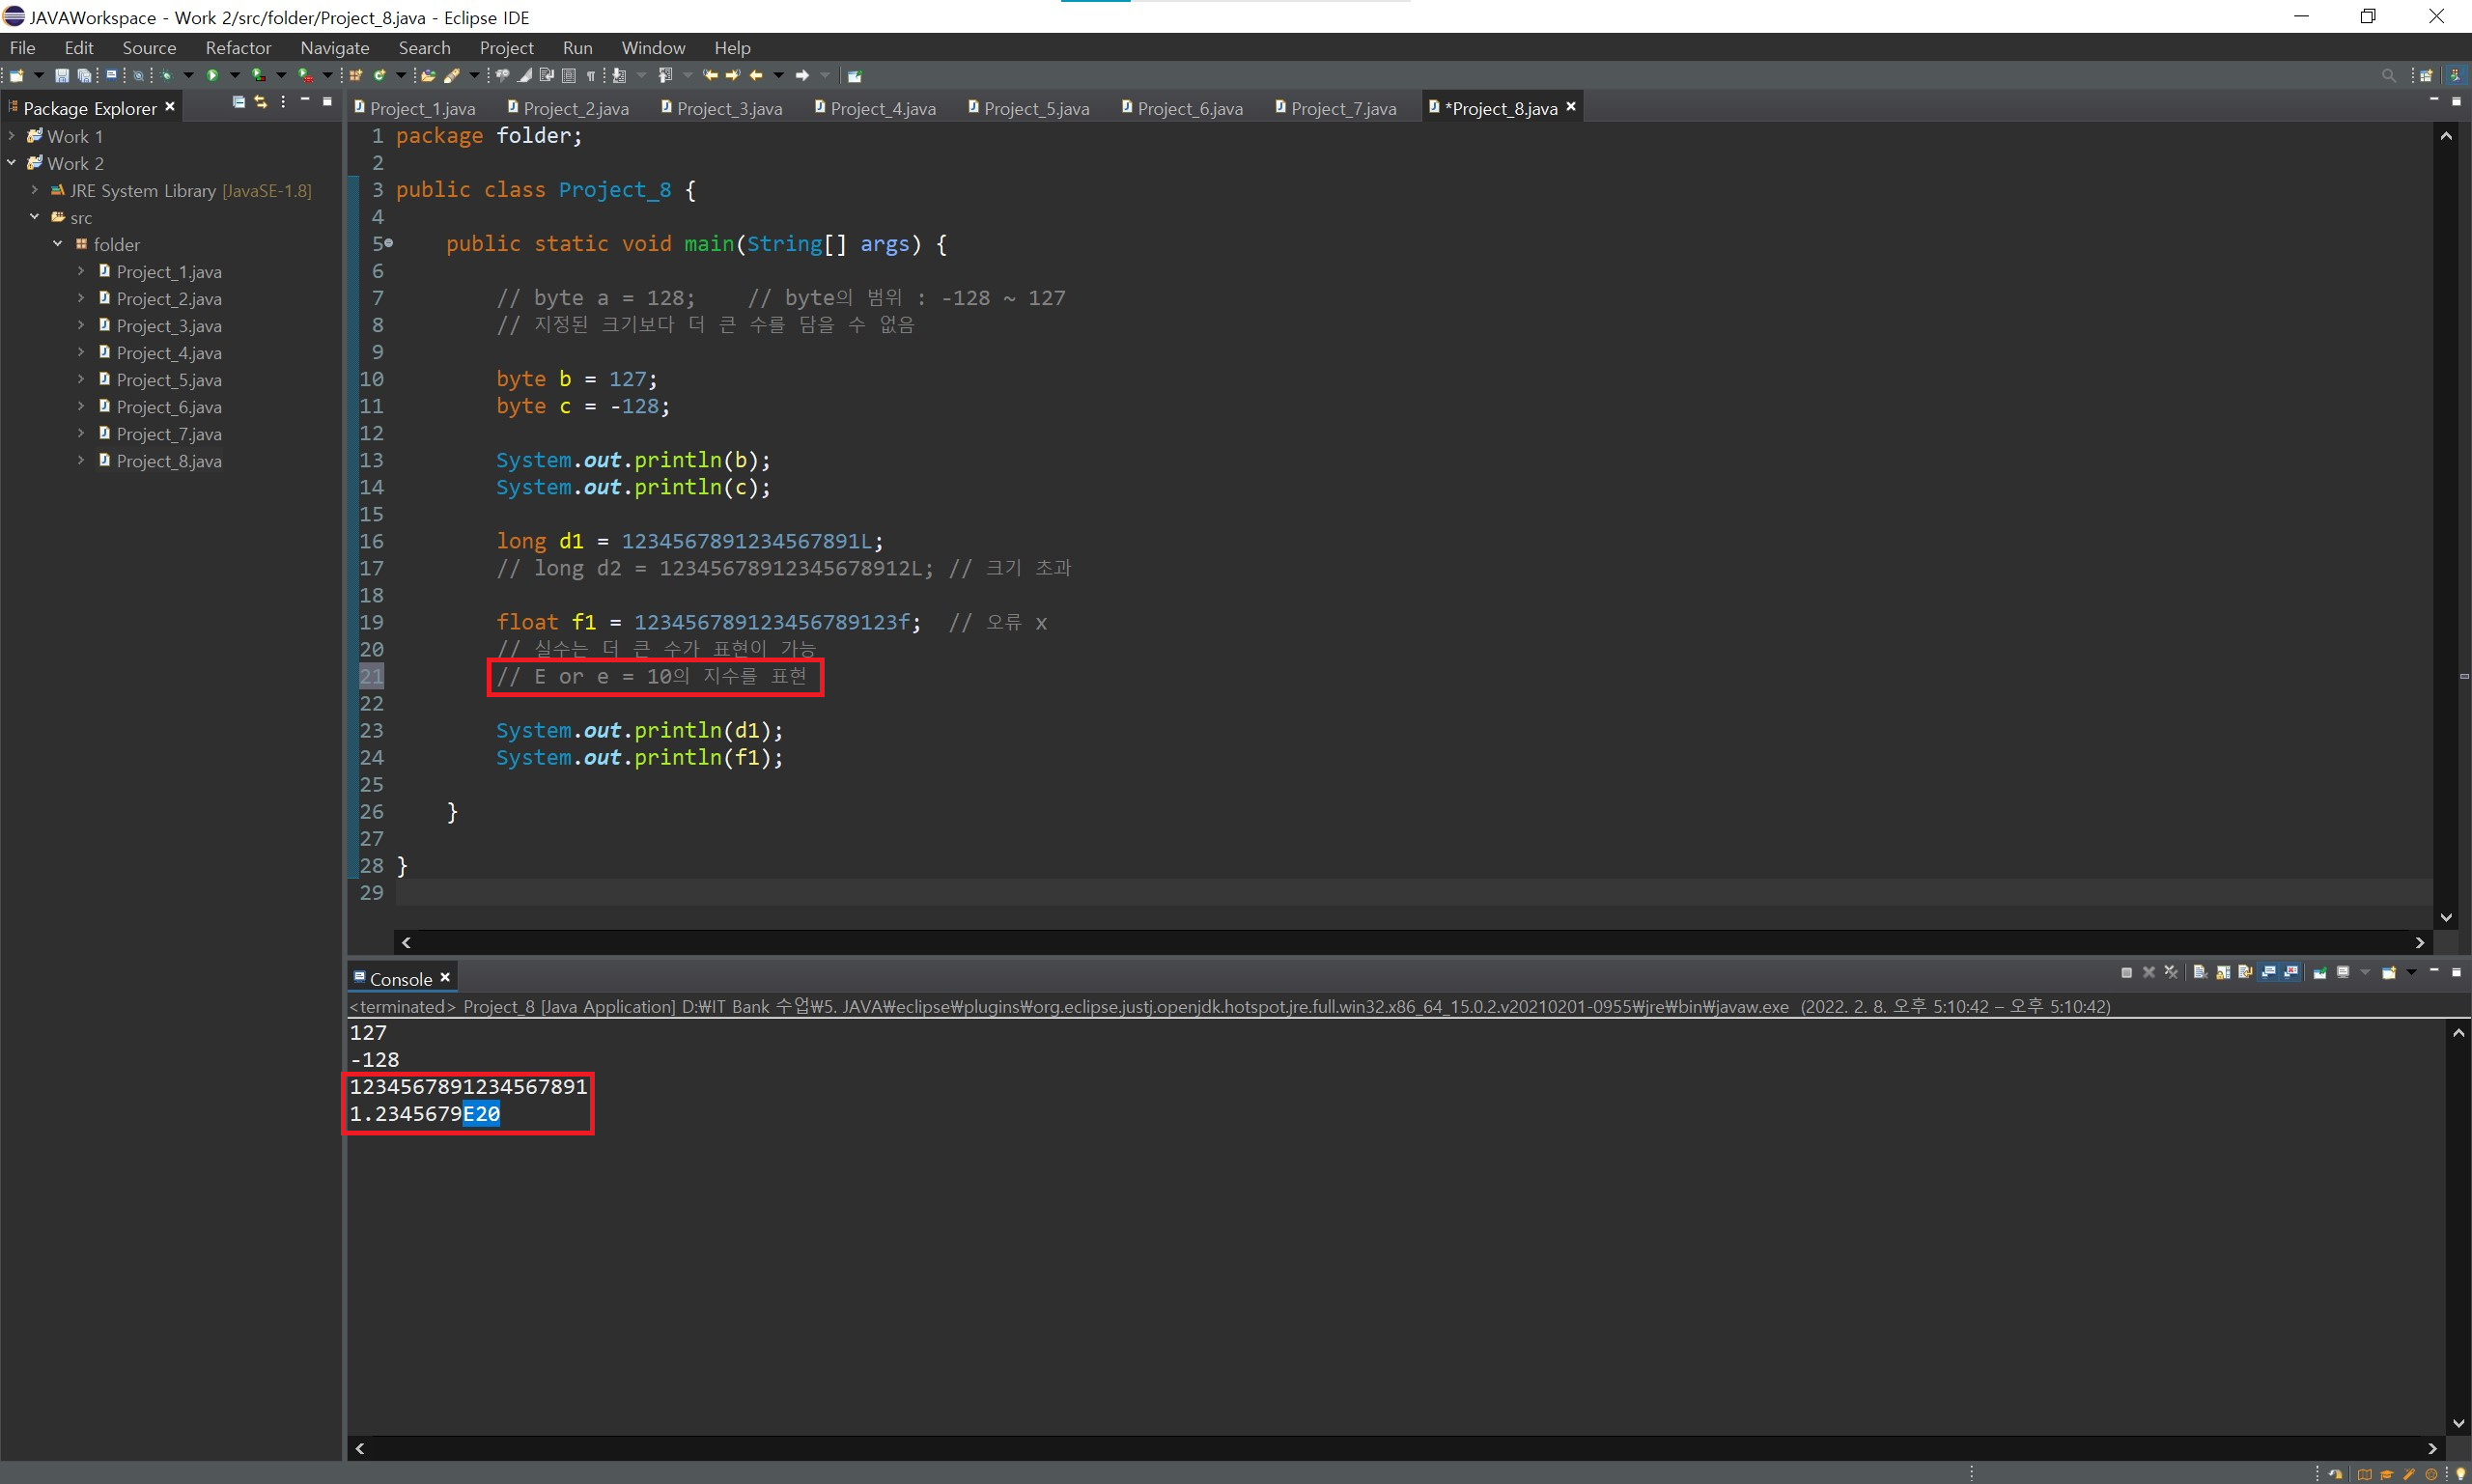
Task: Click Clear Console icon
Action: click(x=2200, y=972)
